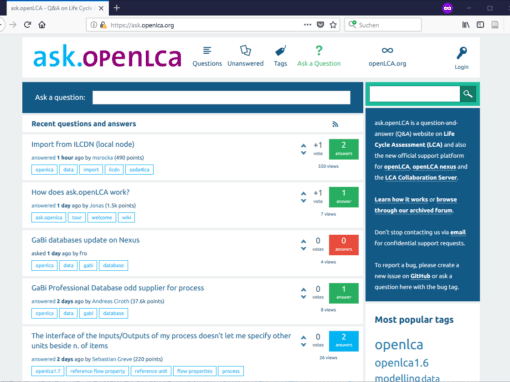
Task: Open the Questions nav icon
Action: pyautogui.click(x=207, y=51)
